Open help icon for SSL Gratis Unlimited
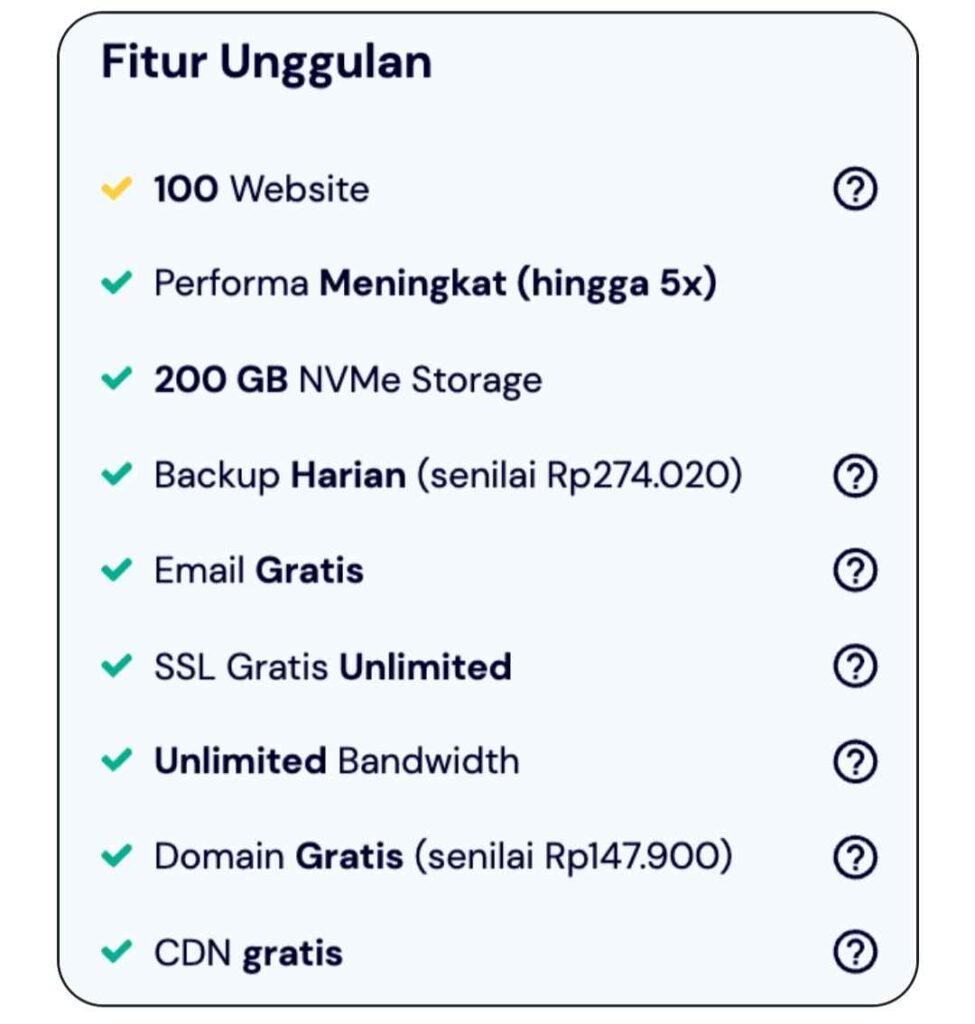Image resolution: width=975 pixels, height=1024 pixels. 855,665
